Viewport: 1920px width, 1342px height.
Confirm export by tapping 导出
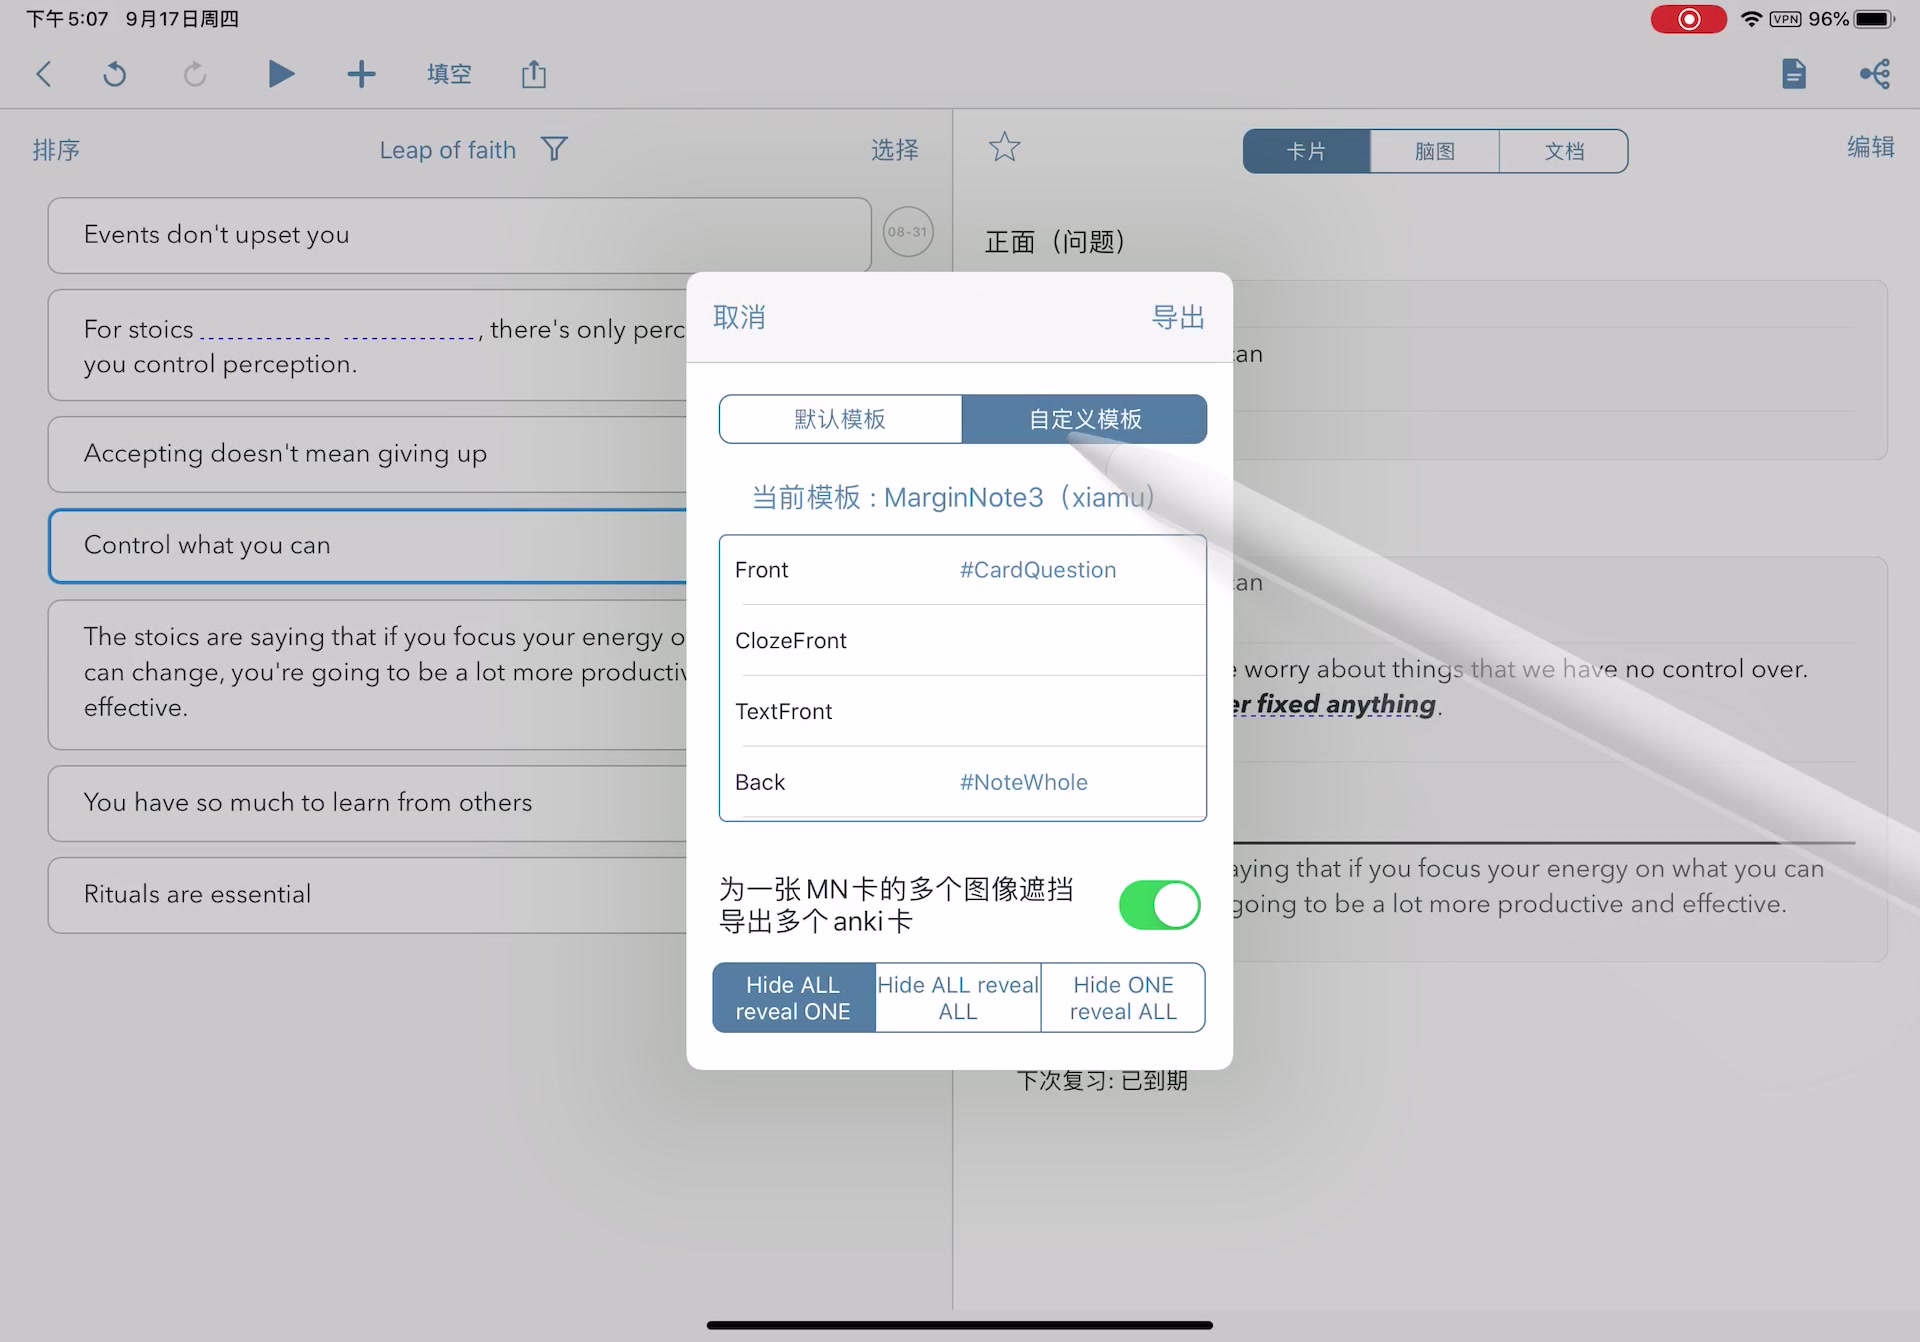pos(1178,317)
